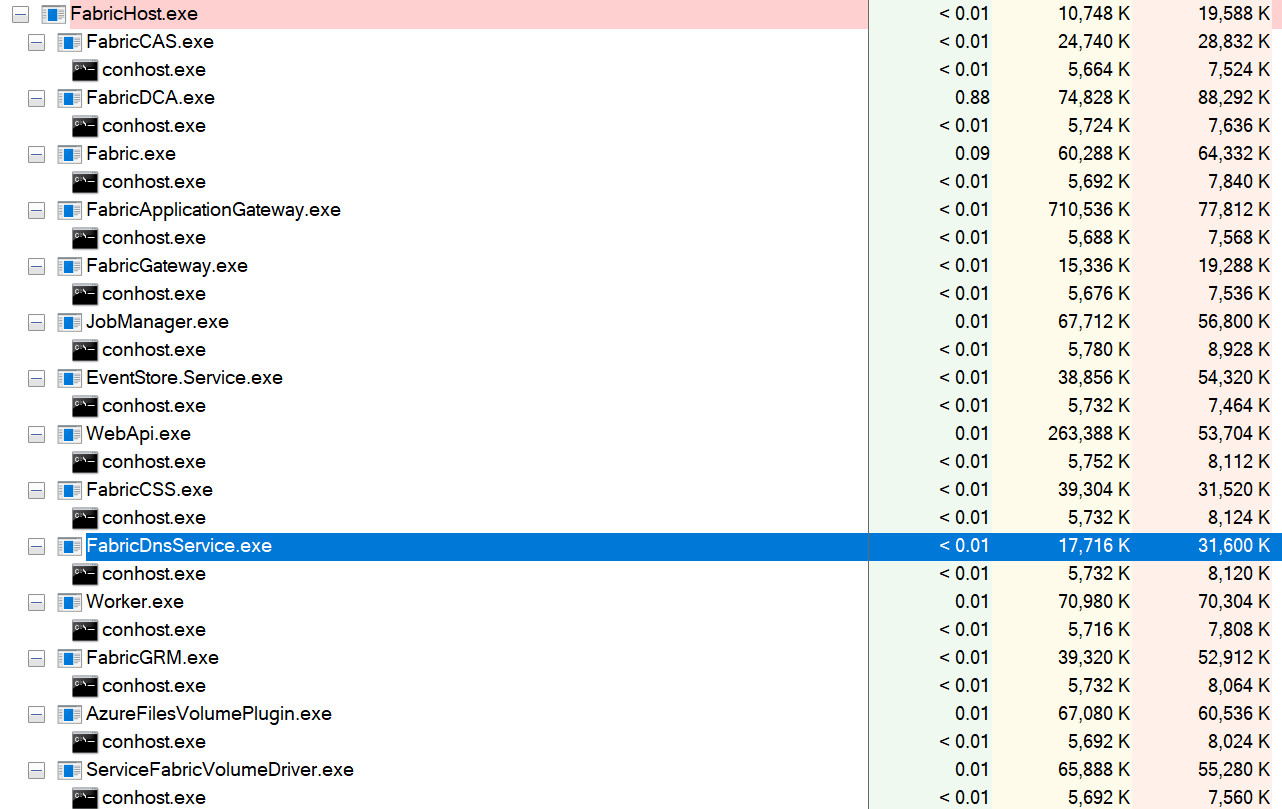
Task: Click the FabricGRM.exe process icon
Action: 69,658
